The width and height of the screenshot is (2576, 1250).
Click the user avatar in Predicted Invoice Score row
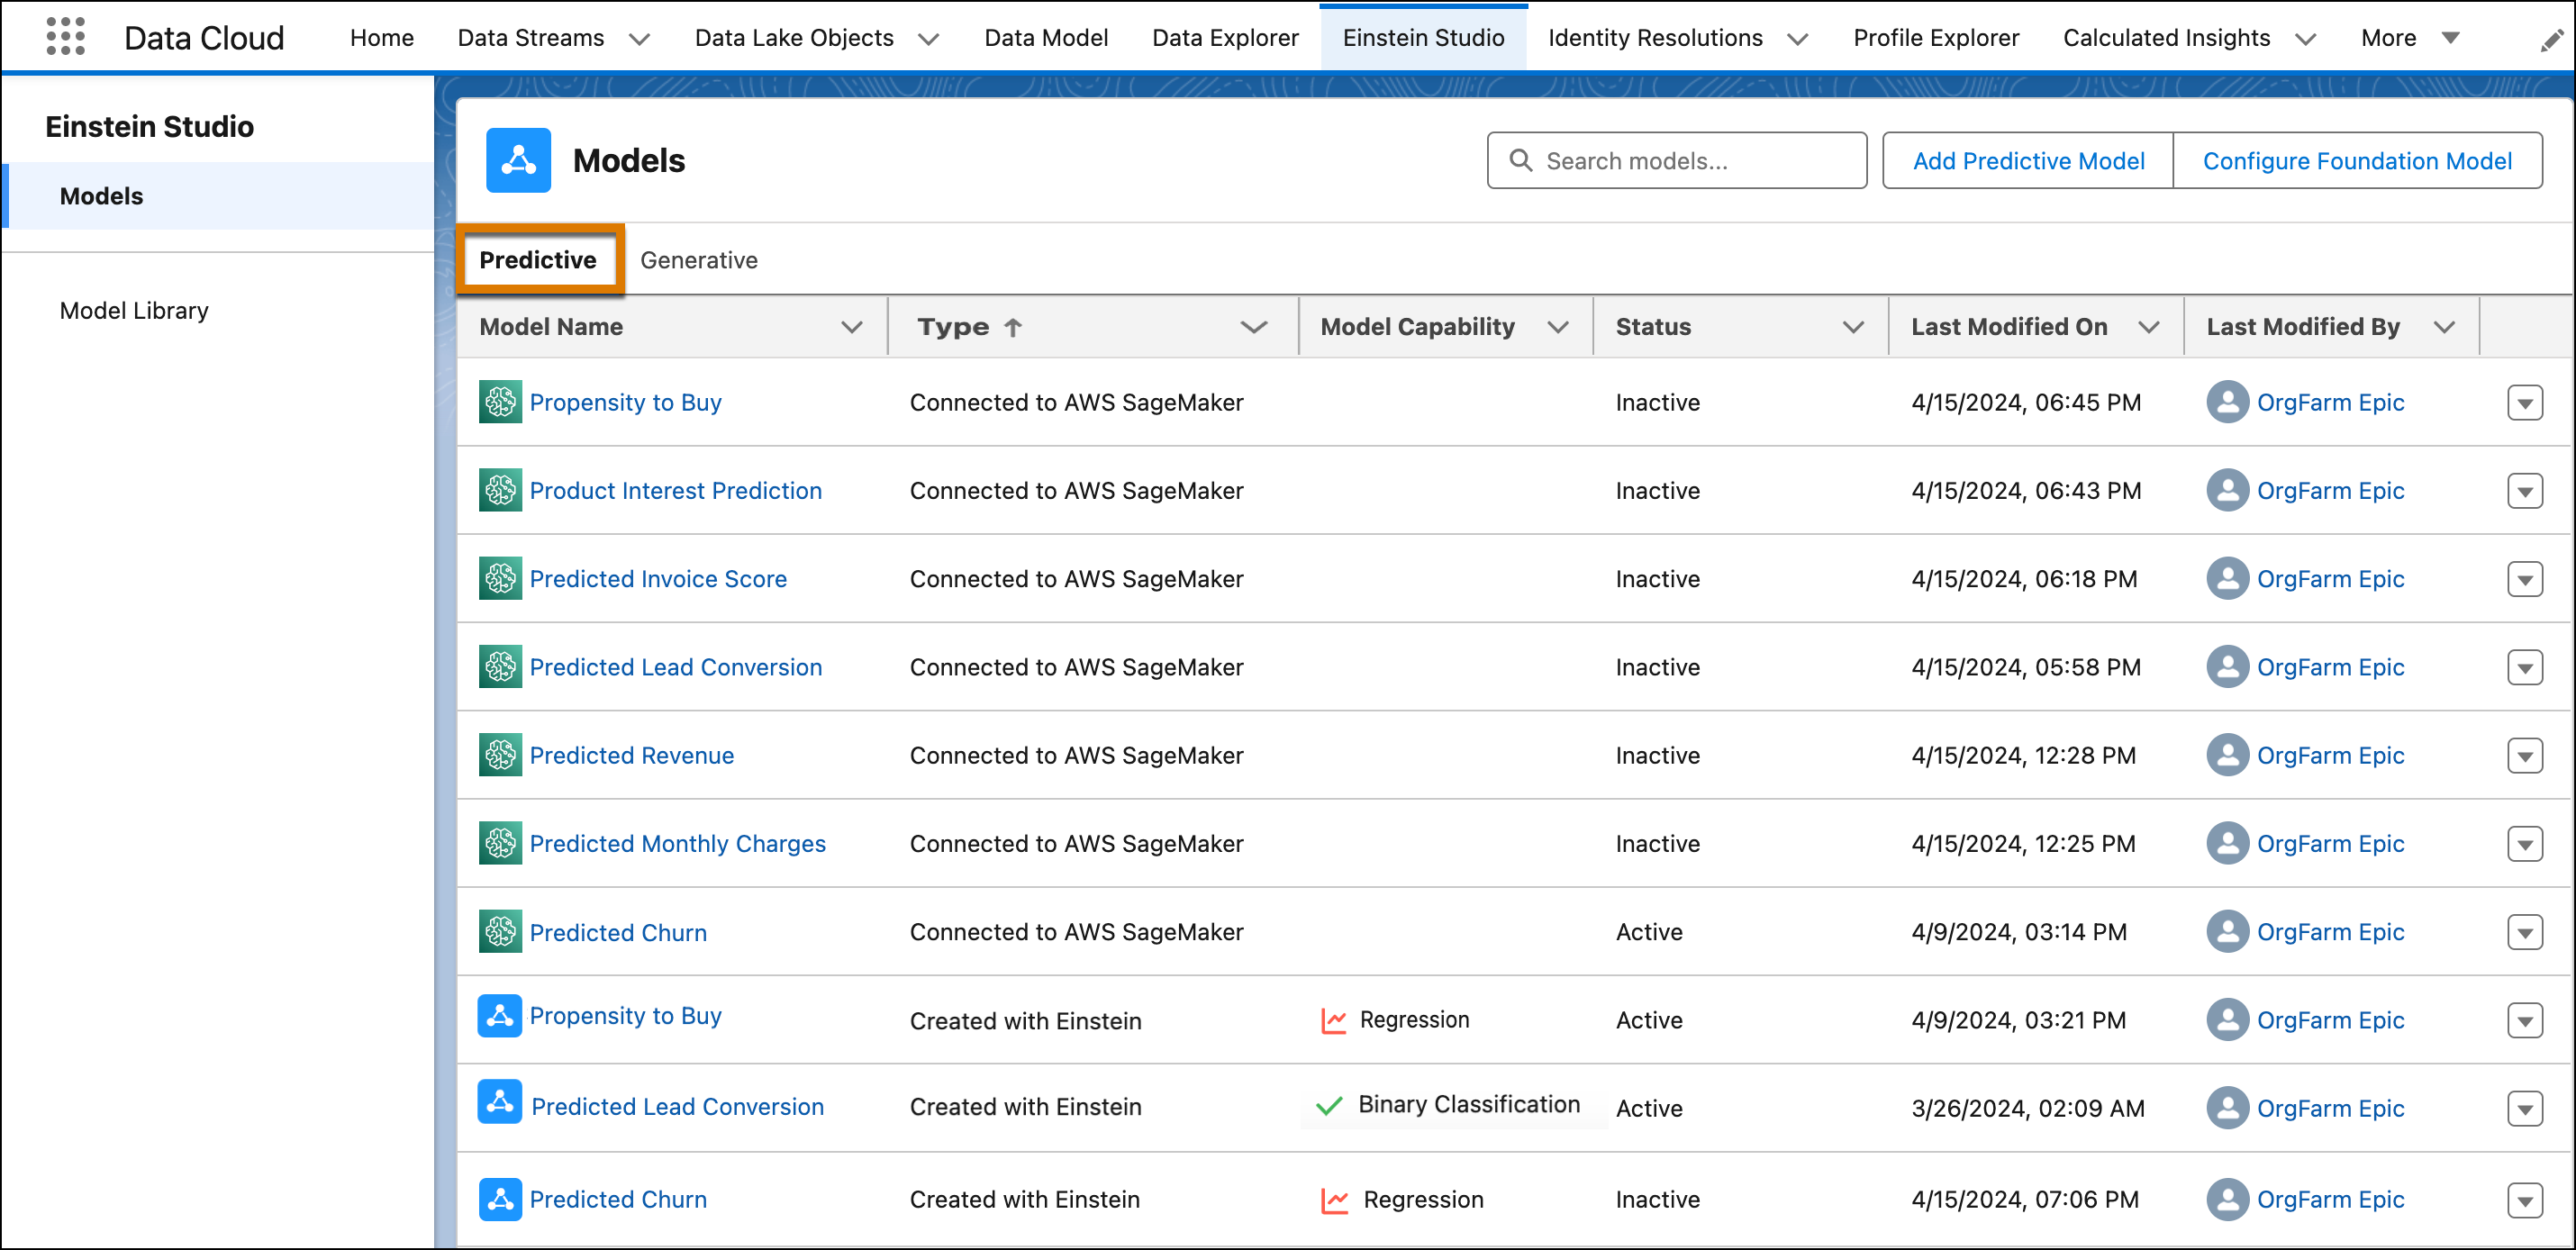[2228, 578]
